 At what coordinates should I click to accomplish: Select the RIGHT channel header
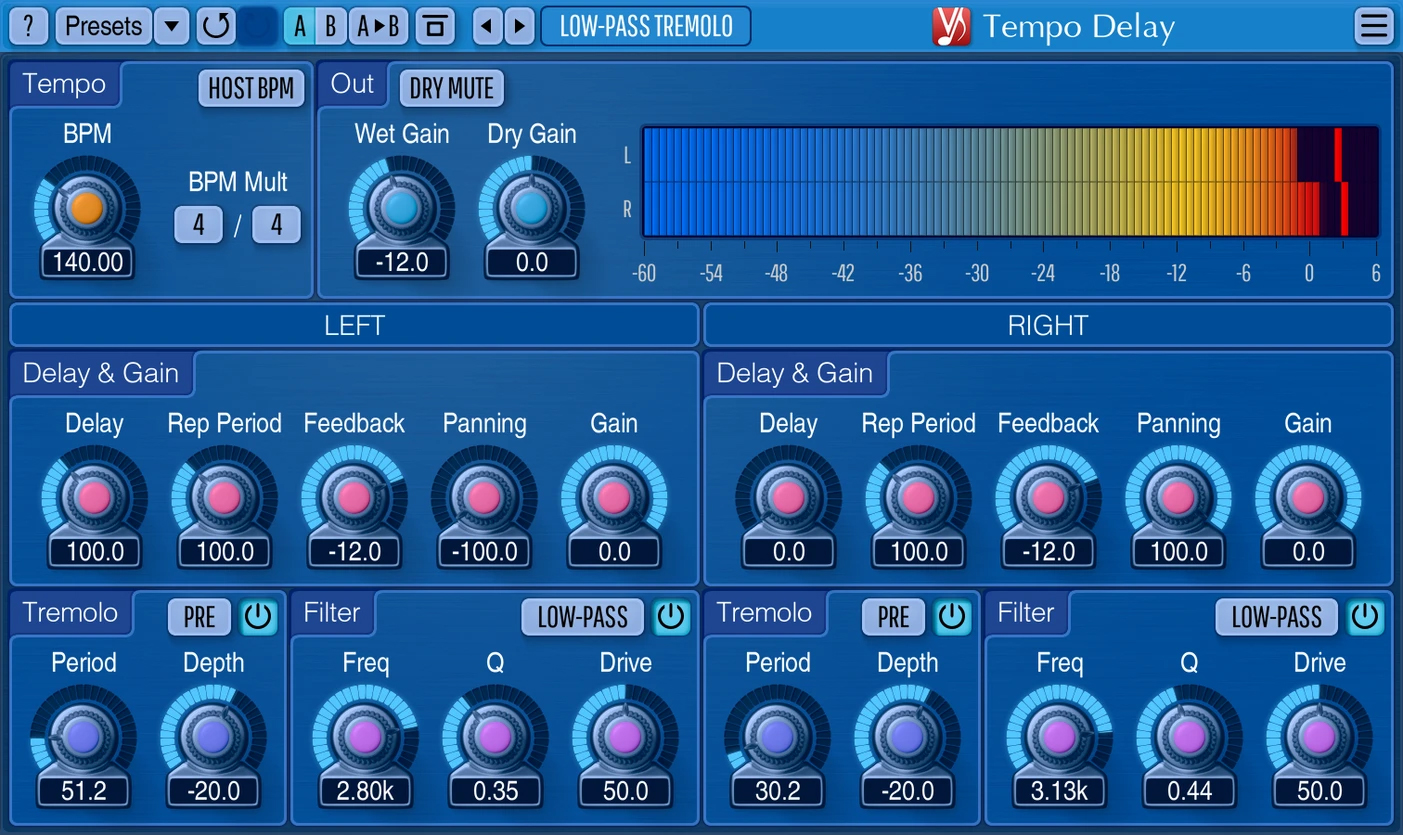click(1048, 326)
